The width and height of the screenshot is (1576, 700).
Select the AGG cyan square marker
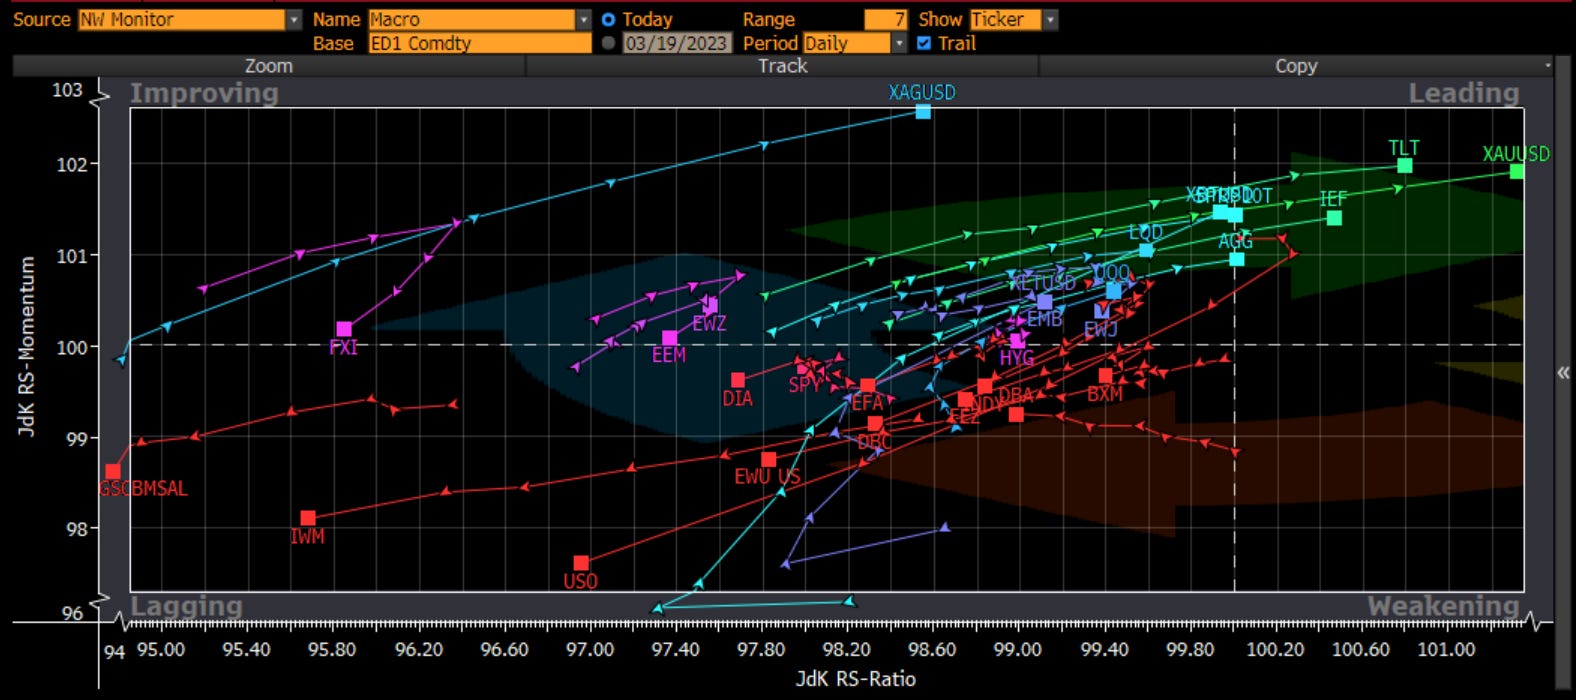[x=1237, y=259]
